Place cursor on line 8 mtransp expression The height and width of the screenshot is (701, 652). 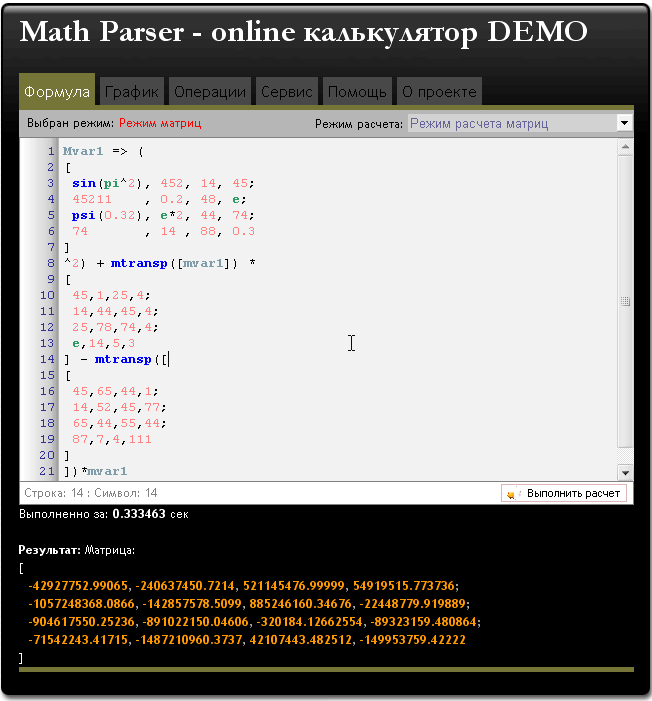[160, 263]
